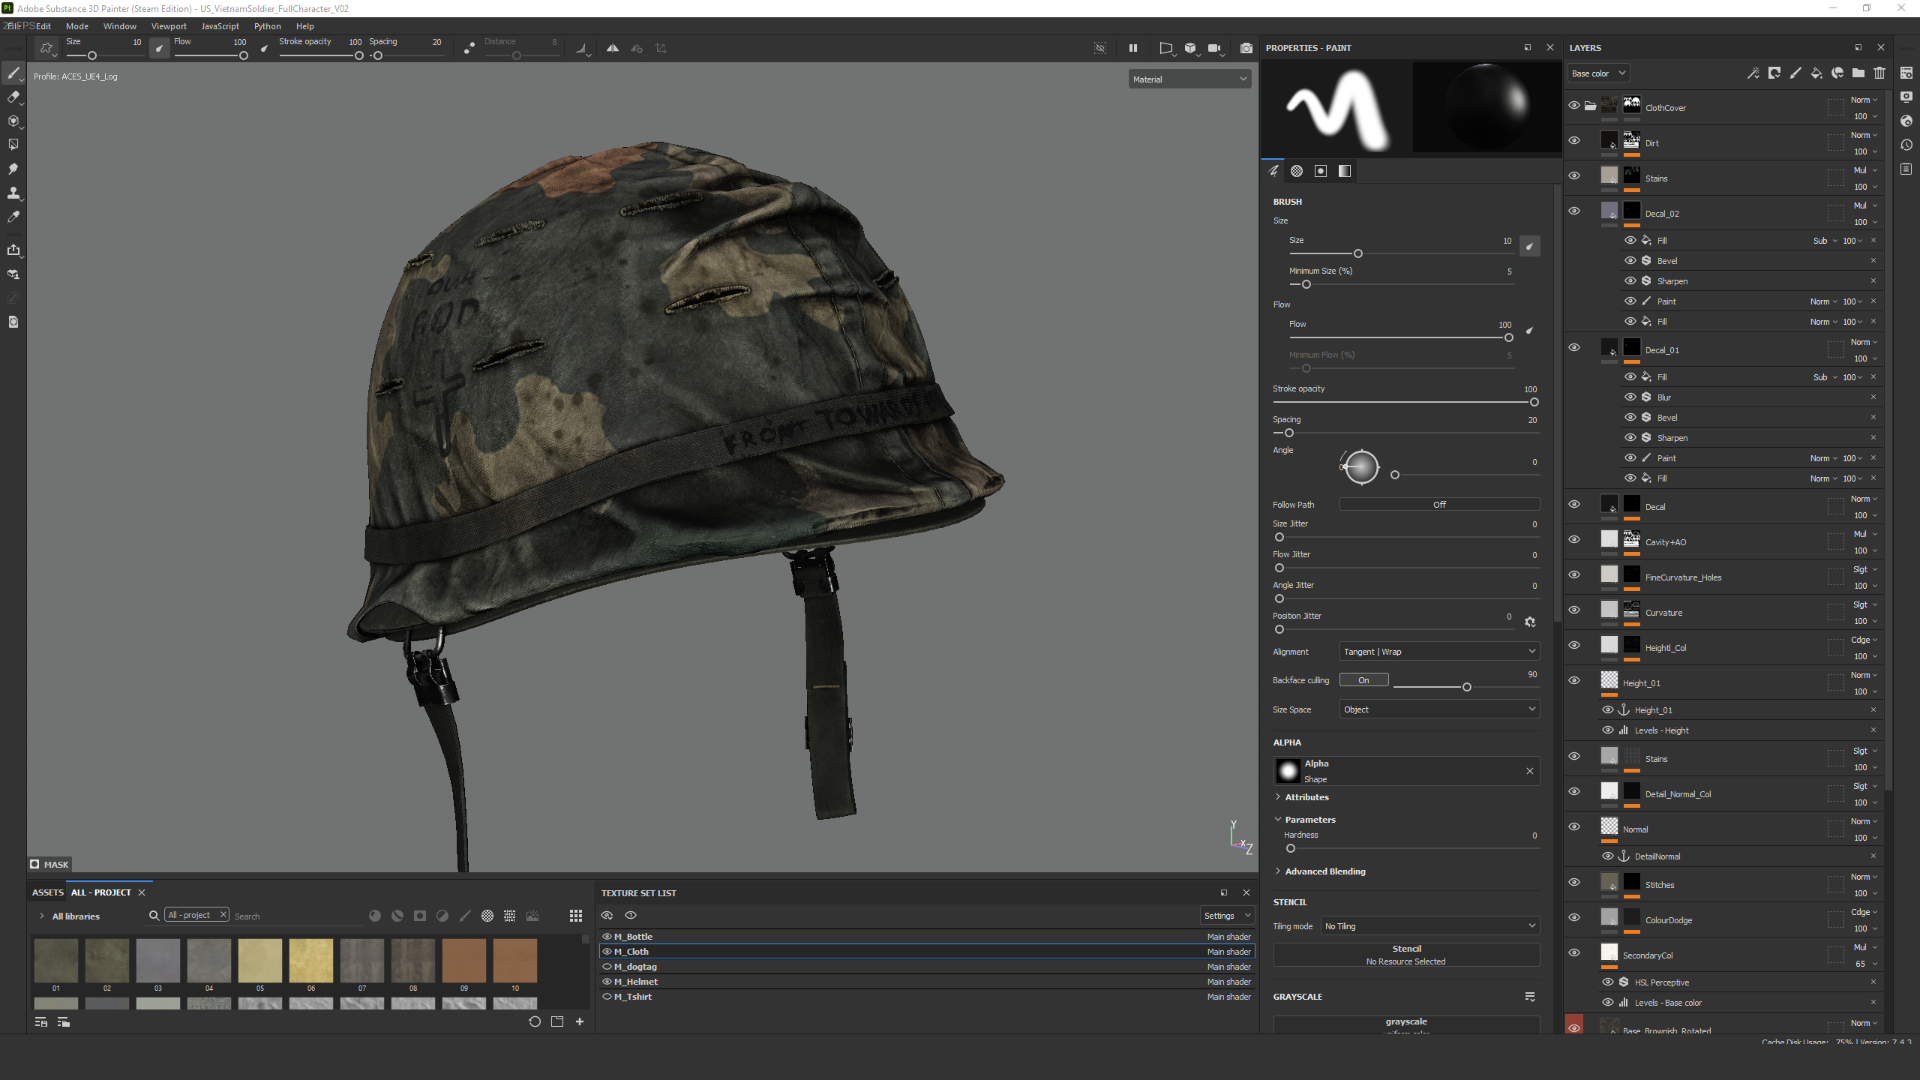Select the Polygon Fill tool

13,145
